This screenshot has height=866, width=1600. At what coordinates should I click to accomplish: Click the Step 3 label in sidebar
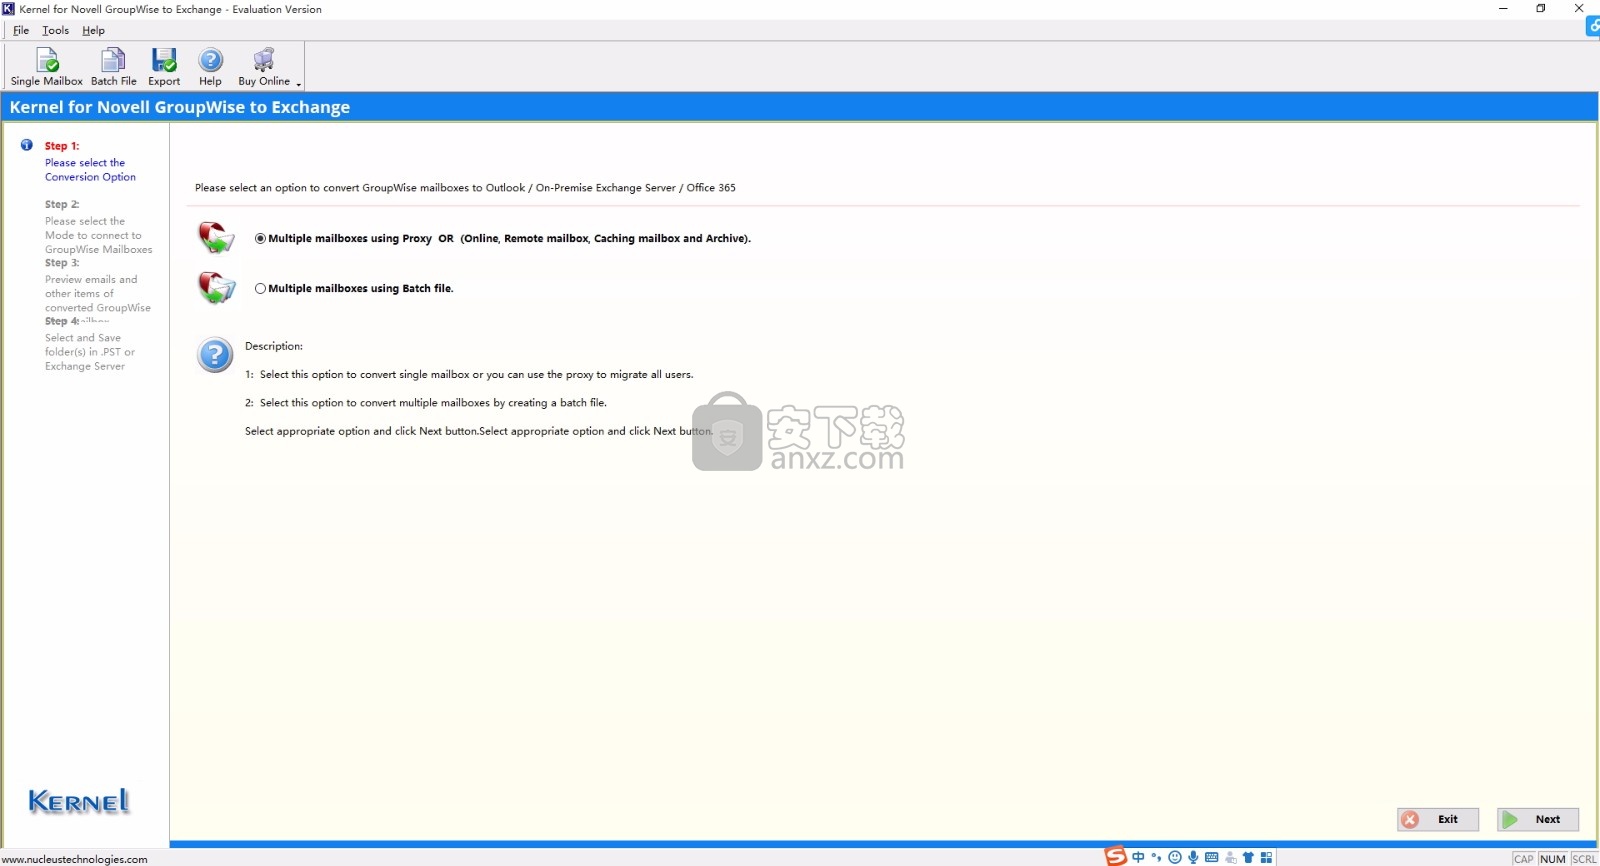point(62,263)
